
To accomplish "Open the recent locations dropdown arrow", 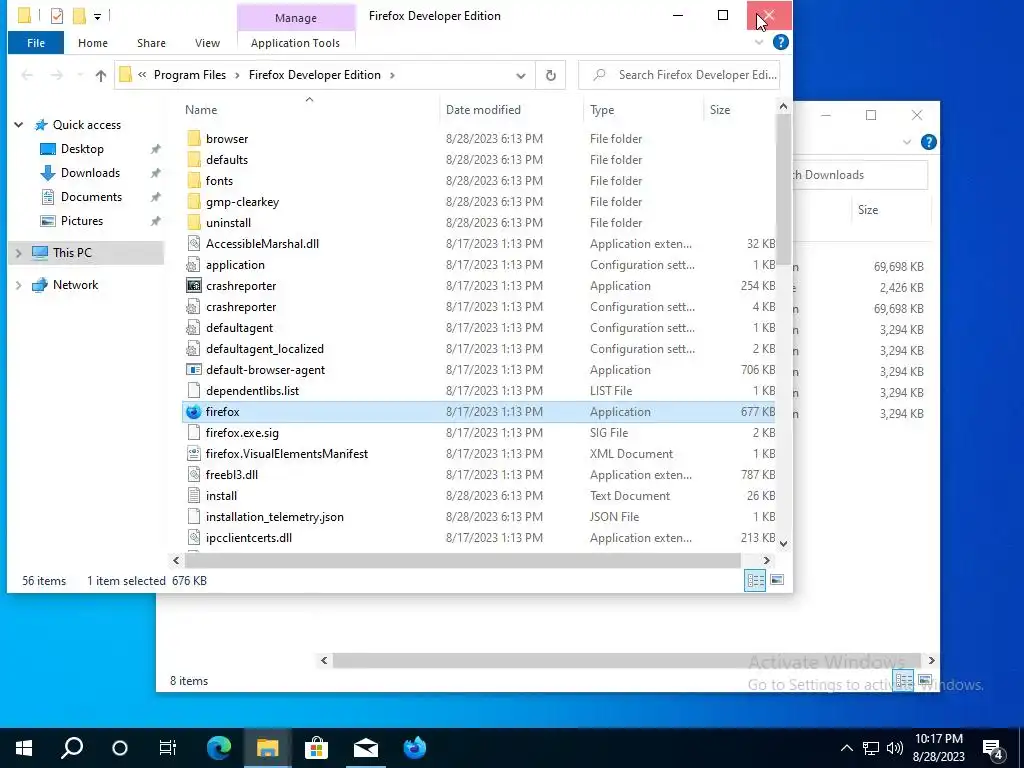I will click(80, 76).
